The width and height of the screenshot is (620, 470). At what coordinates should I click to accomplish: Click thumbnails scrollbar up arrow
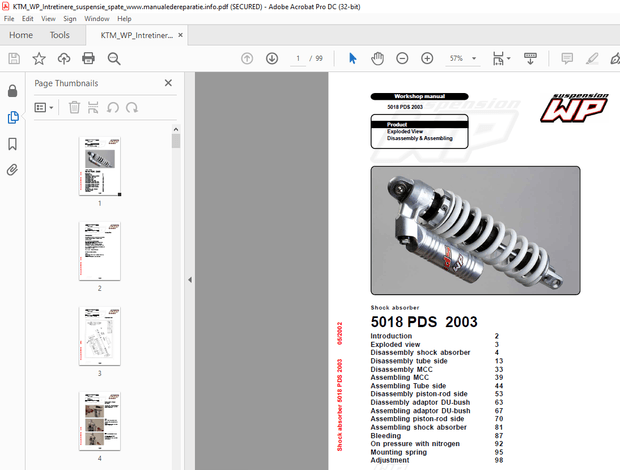(176, 129)
